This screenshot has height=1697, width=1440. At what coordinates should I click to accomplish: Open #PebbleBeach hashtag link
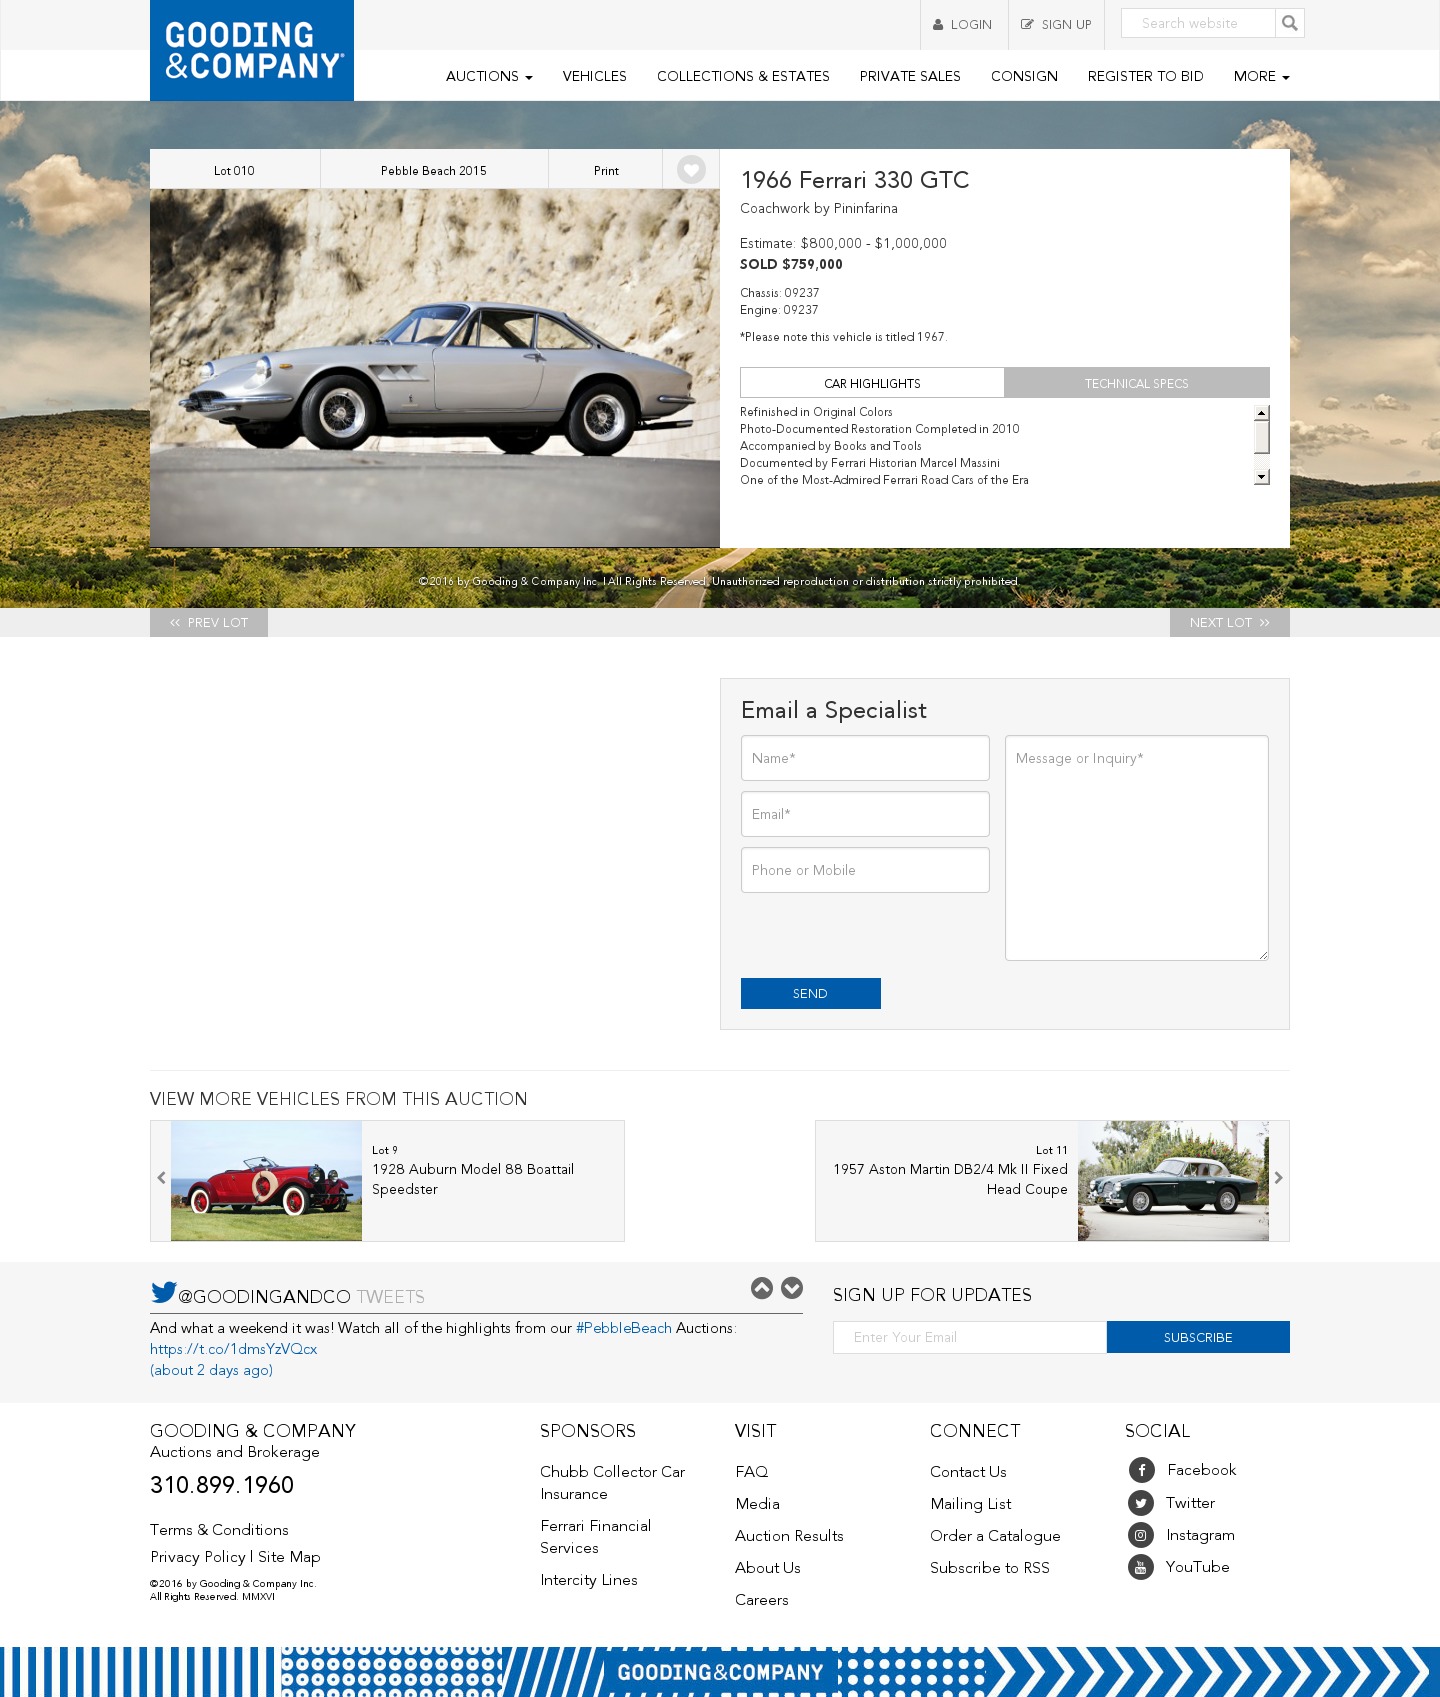pos(624,1328)
